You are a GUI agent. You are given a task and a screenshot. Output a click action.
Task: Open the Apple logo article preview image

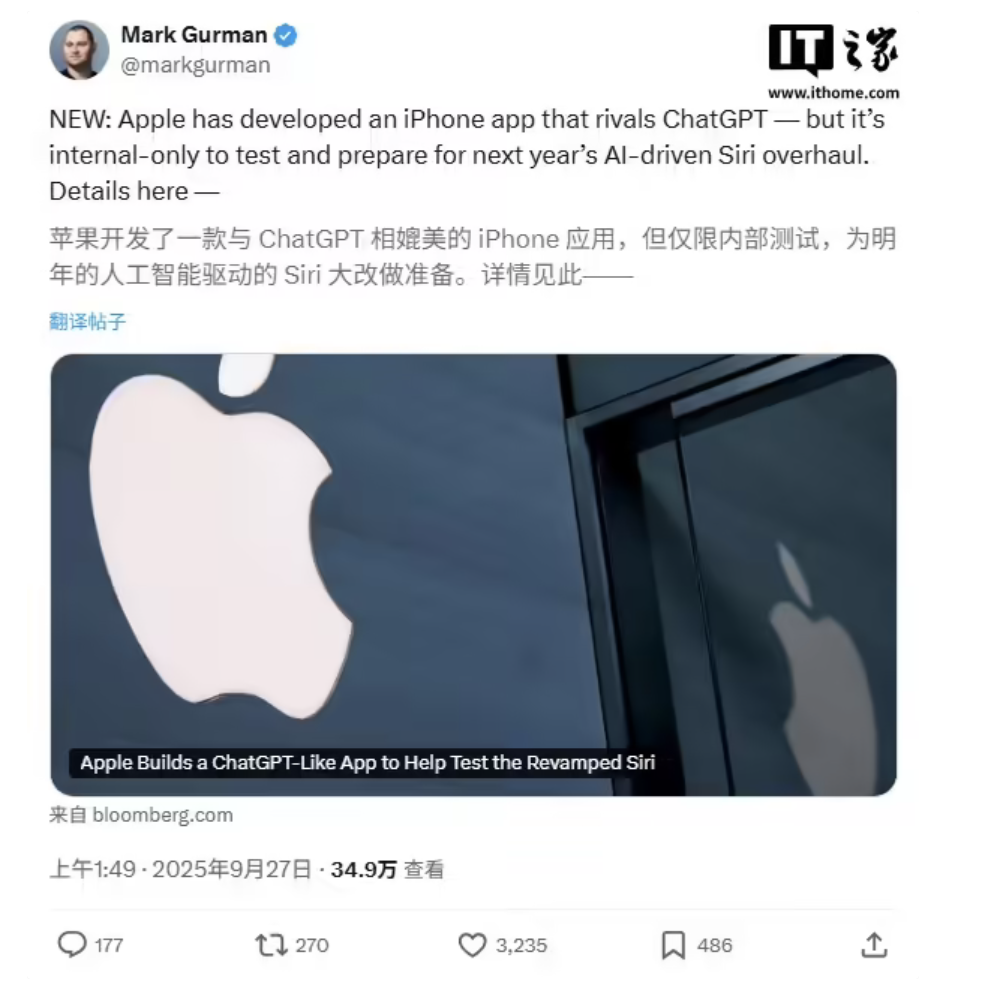point(473,575)
